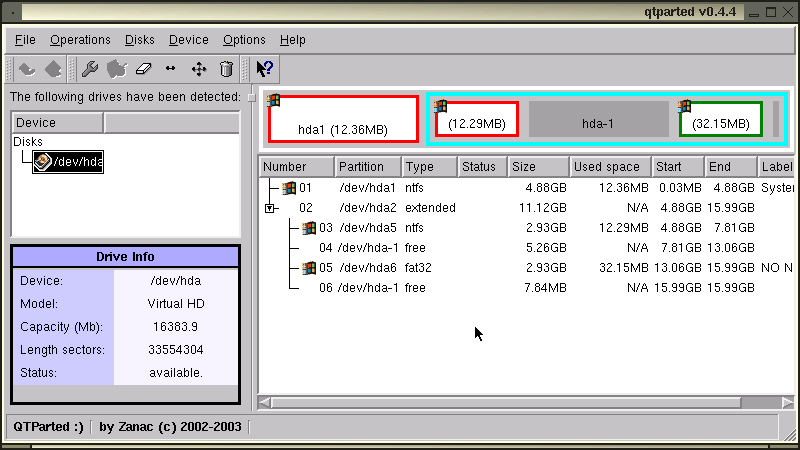Click the Delete trash can icon
Viewport: 800px width, 450px height.
pos(226,69)
